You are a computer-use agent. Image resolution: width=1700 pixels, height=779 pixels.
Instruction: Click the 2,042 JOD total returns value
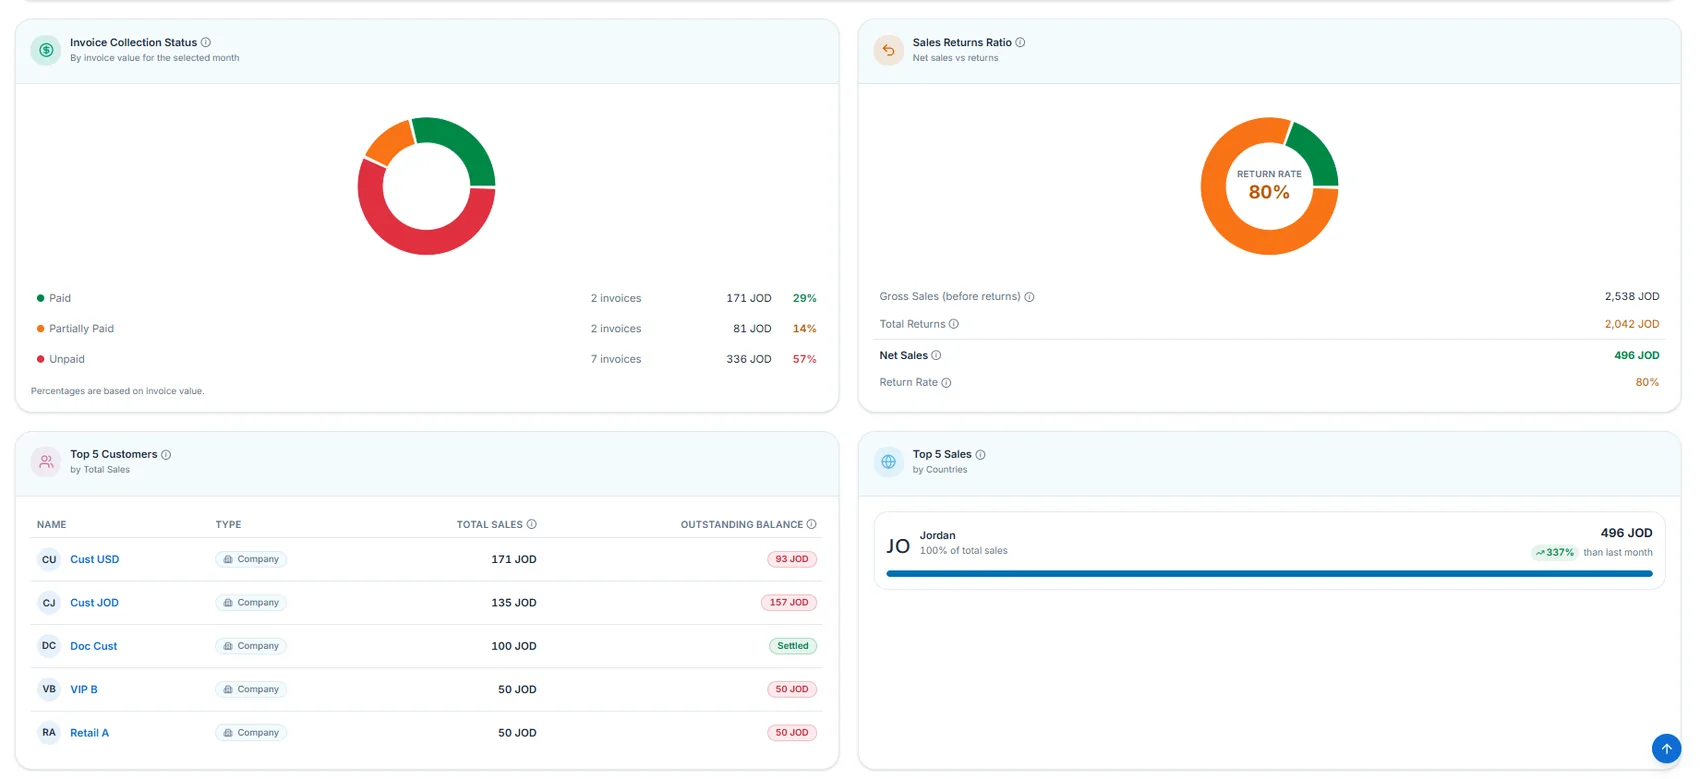pyautogui.click(x=1632, y=324)
